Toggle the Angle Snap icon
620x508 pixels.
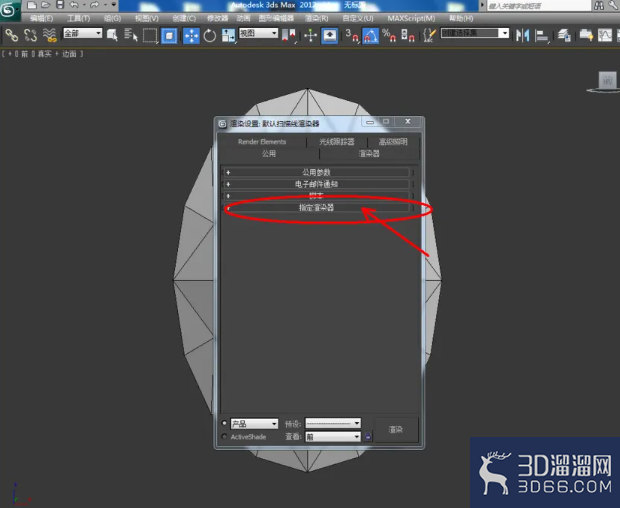370,36
